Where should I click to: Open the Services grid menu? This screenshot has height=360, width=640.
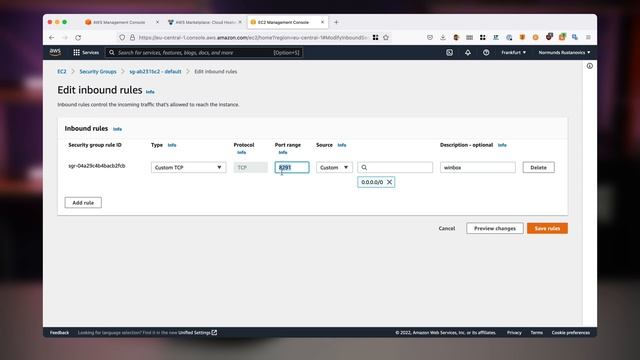[x=86, y=53]
